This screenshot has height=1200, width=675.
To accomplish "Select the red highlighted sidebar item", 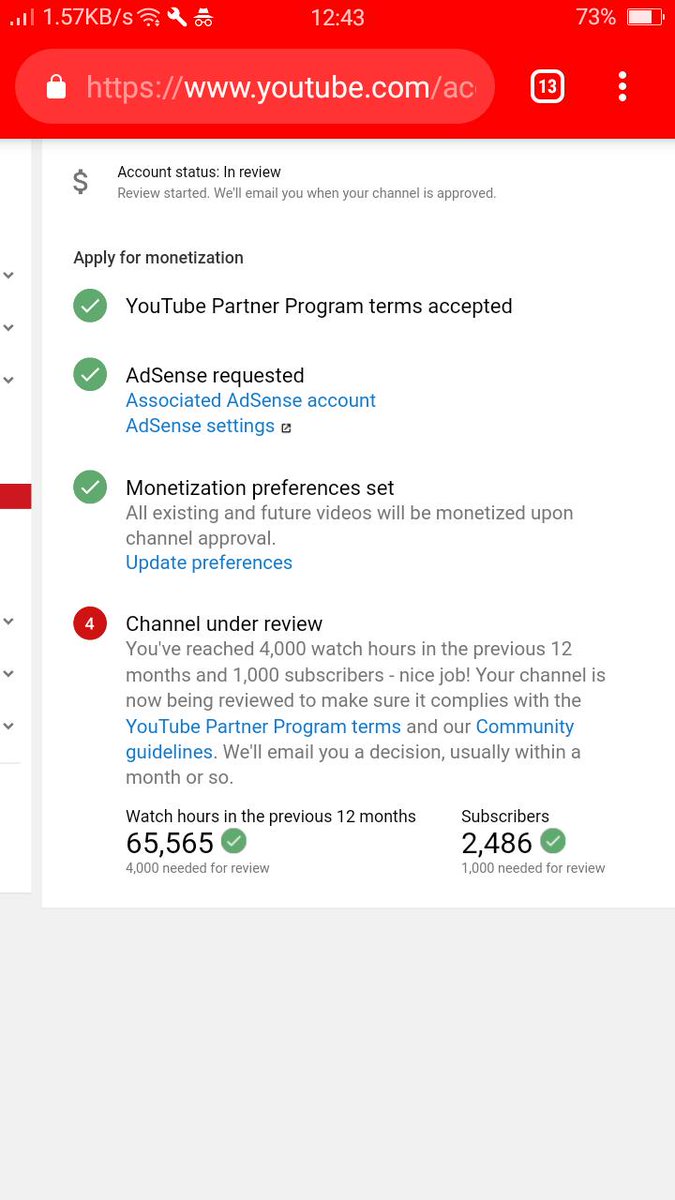I will coord(16,496).
